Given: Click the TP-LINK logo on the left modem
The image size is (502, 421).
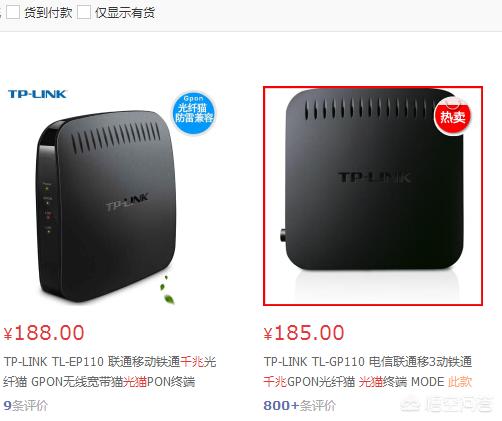Looking at the screenshot, I should [127, 202].
